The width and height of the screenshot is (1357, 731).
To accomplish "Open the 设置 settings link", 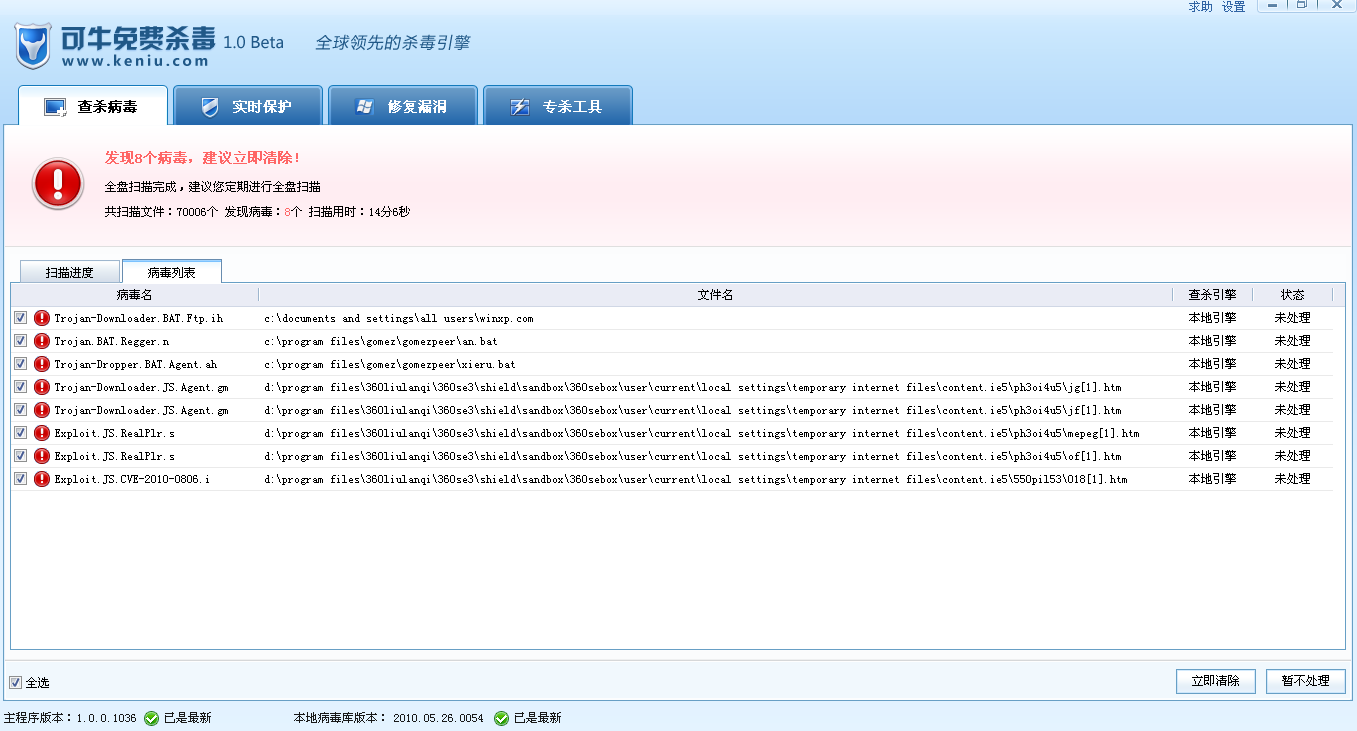I will pos(1234,7).
